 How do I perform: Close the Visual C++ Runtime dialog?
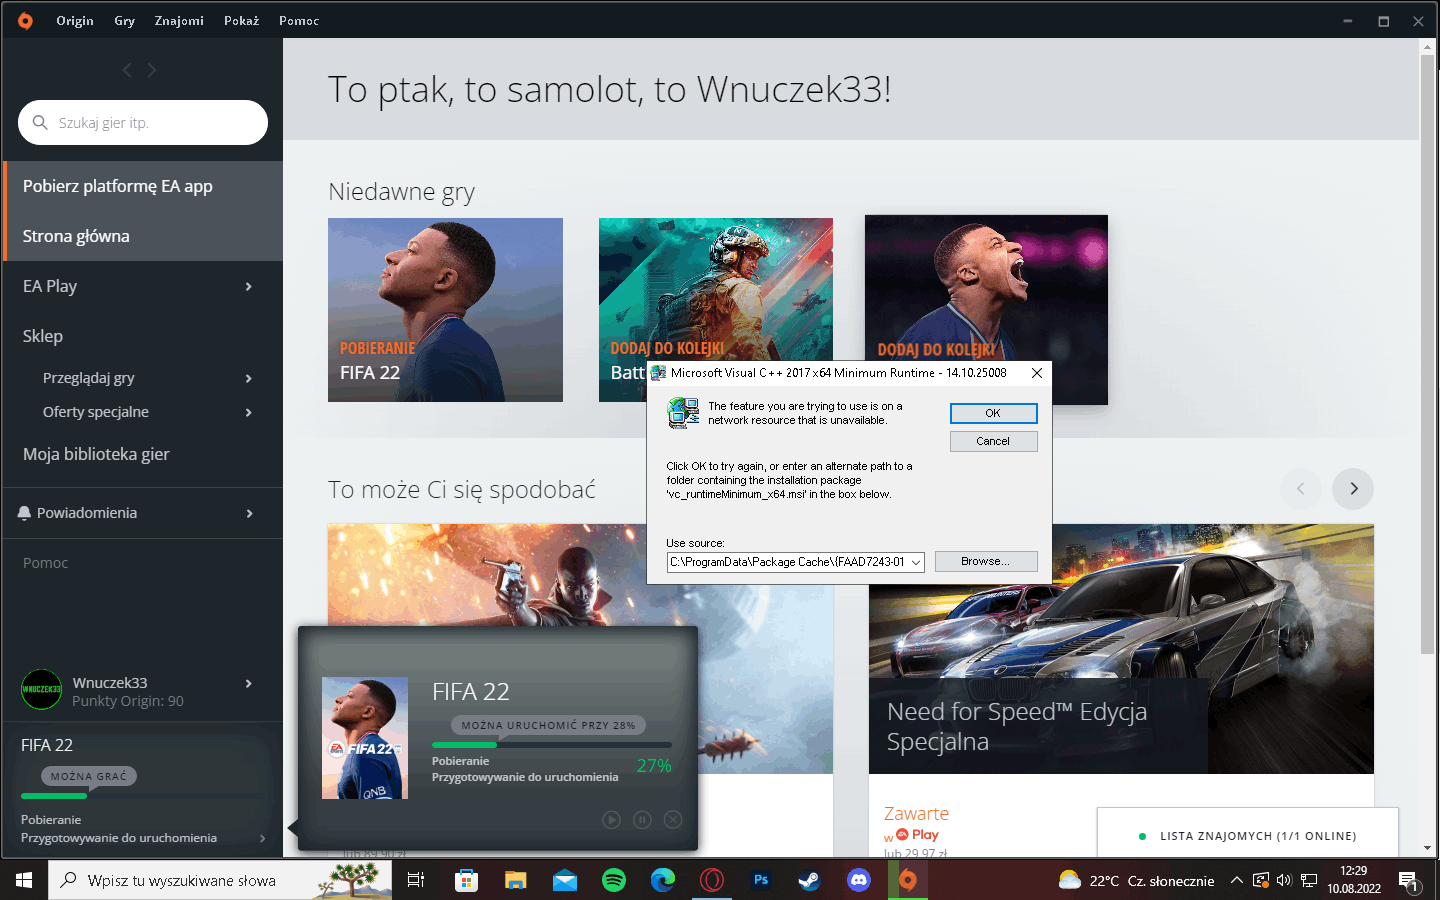[x=1037, y=373]
